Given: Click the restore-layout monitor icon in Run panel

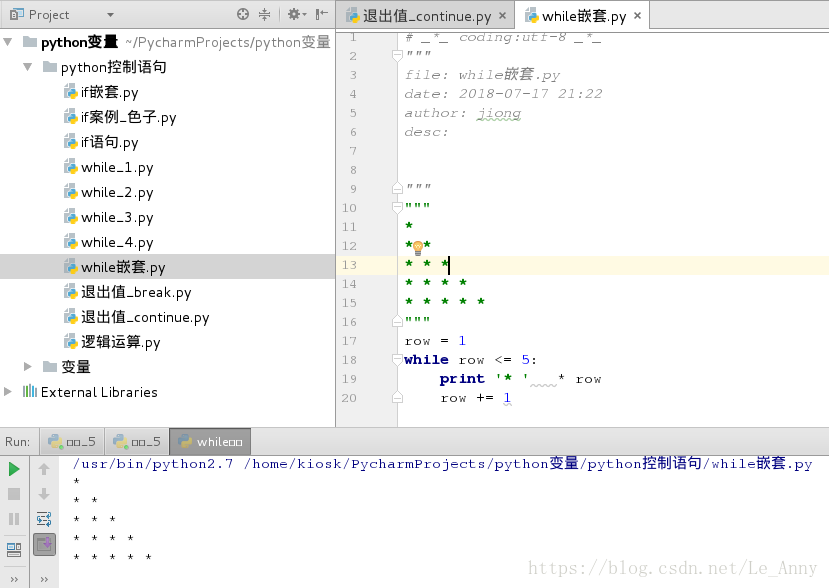Looking at the screenshot, I should [x=13, y=548].
